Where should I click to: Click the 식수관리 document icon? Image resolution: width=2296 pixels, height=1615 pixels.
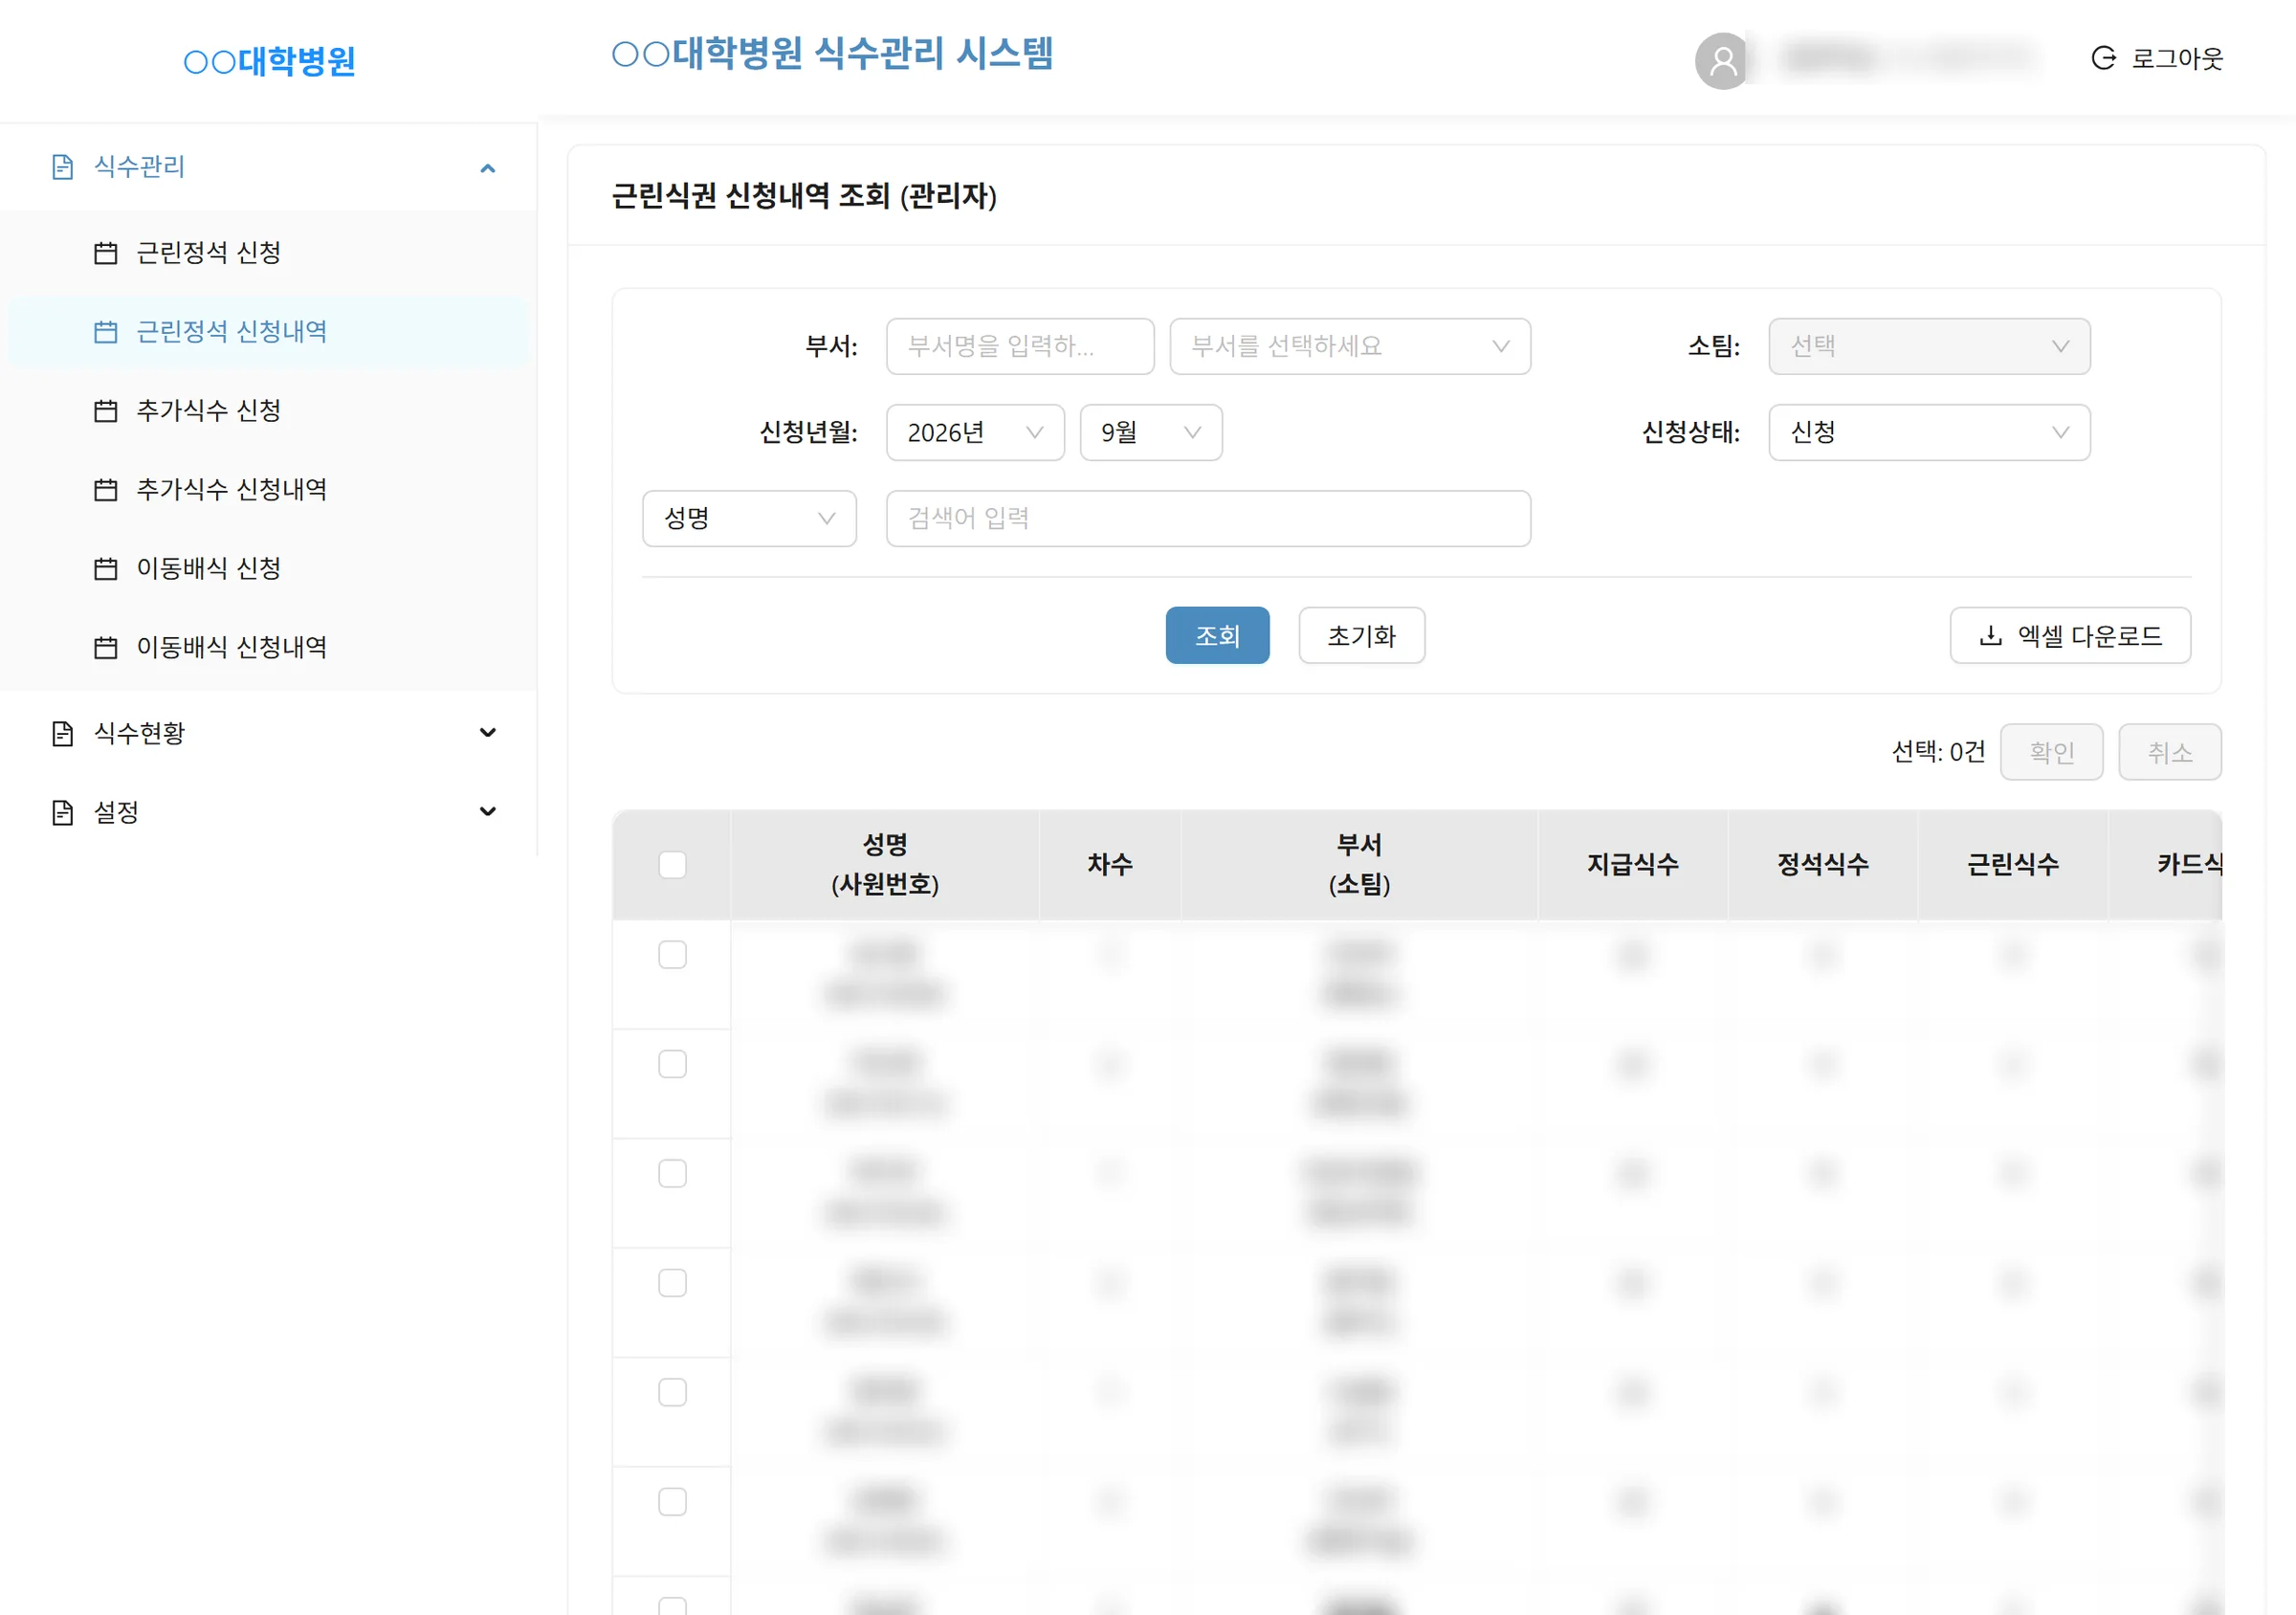coord(63,167)
